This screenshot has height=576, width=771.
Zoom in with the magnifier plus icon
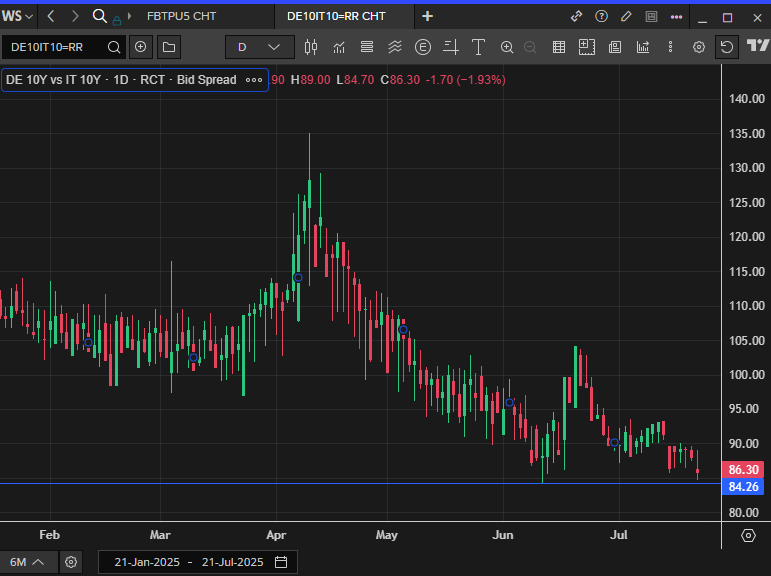point(507,47)
